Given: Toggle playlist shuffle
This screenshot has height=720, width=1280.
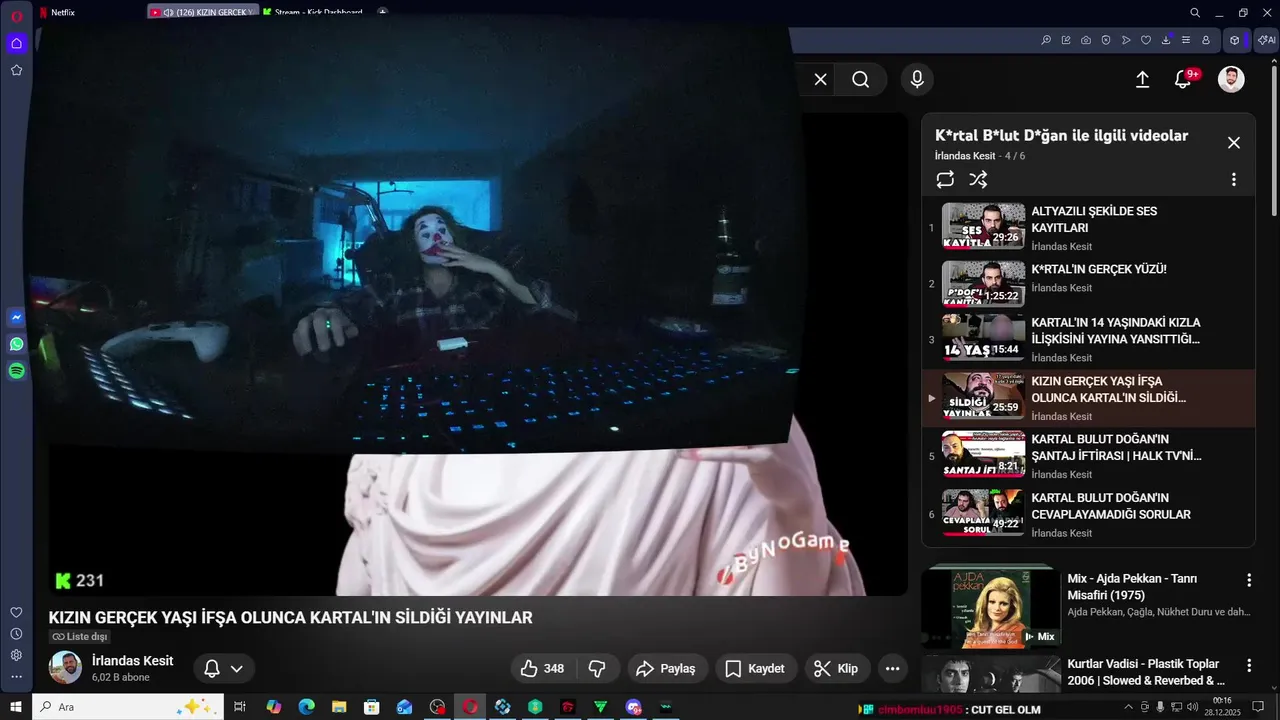Looking at the screenshot, I should 978,180.
